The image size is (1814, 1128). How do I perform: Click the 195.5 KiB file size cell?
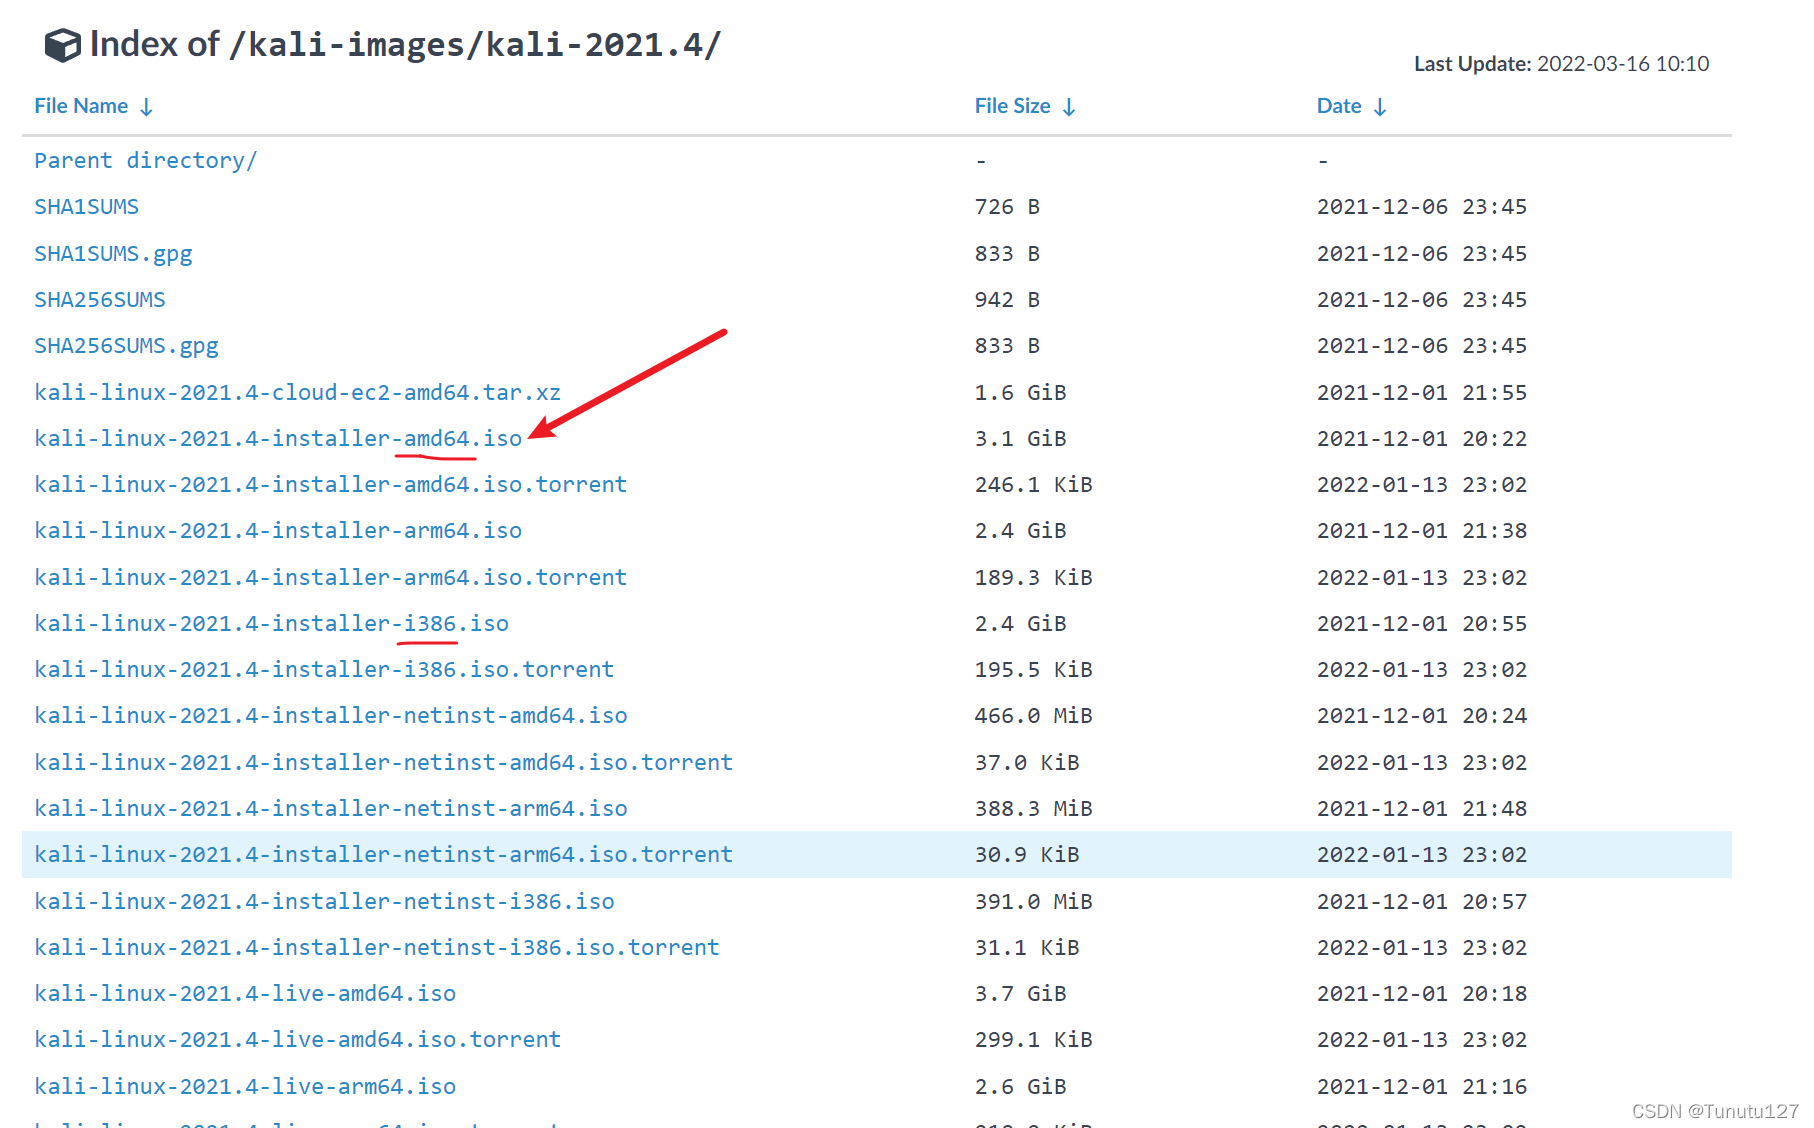tap(1033, 670)
